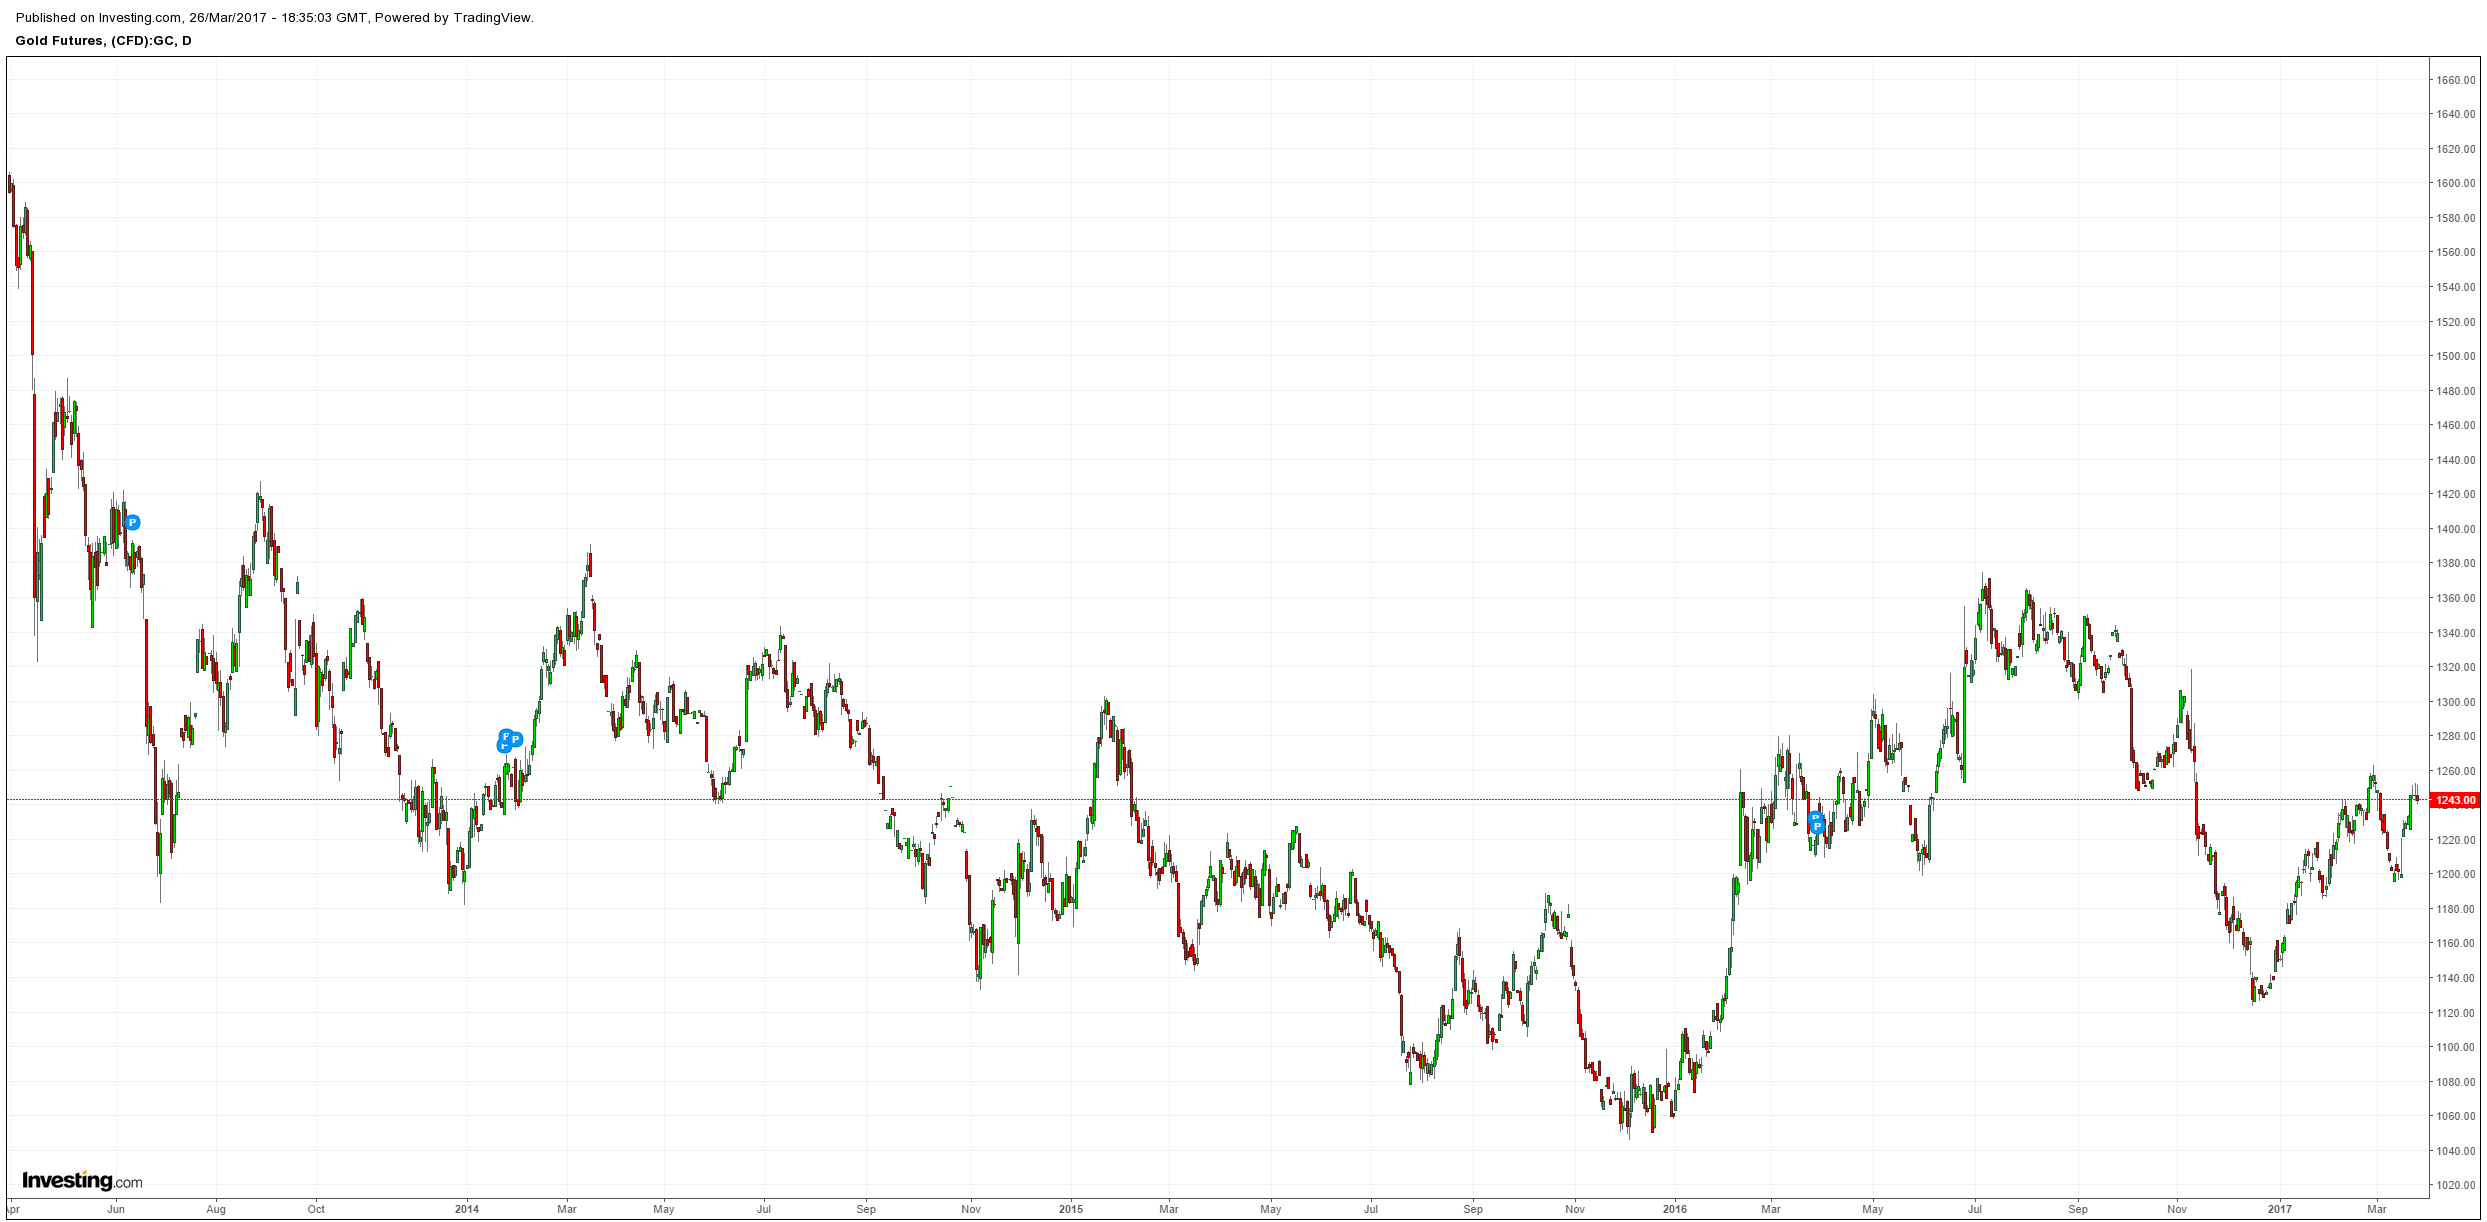The image size is (2487, 1222).
Task: Click the Oct label on the time axis
Action: click(316, 1209)
